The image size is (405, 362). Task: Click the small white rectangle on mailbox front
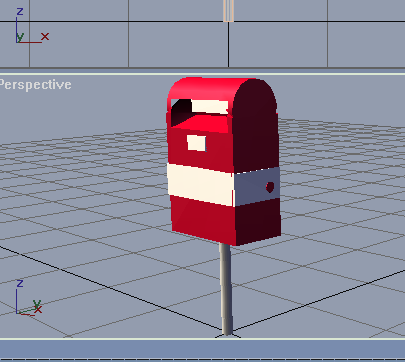pos(197,143)
